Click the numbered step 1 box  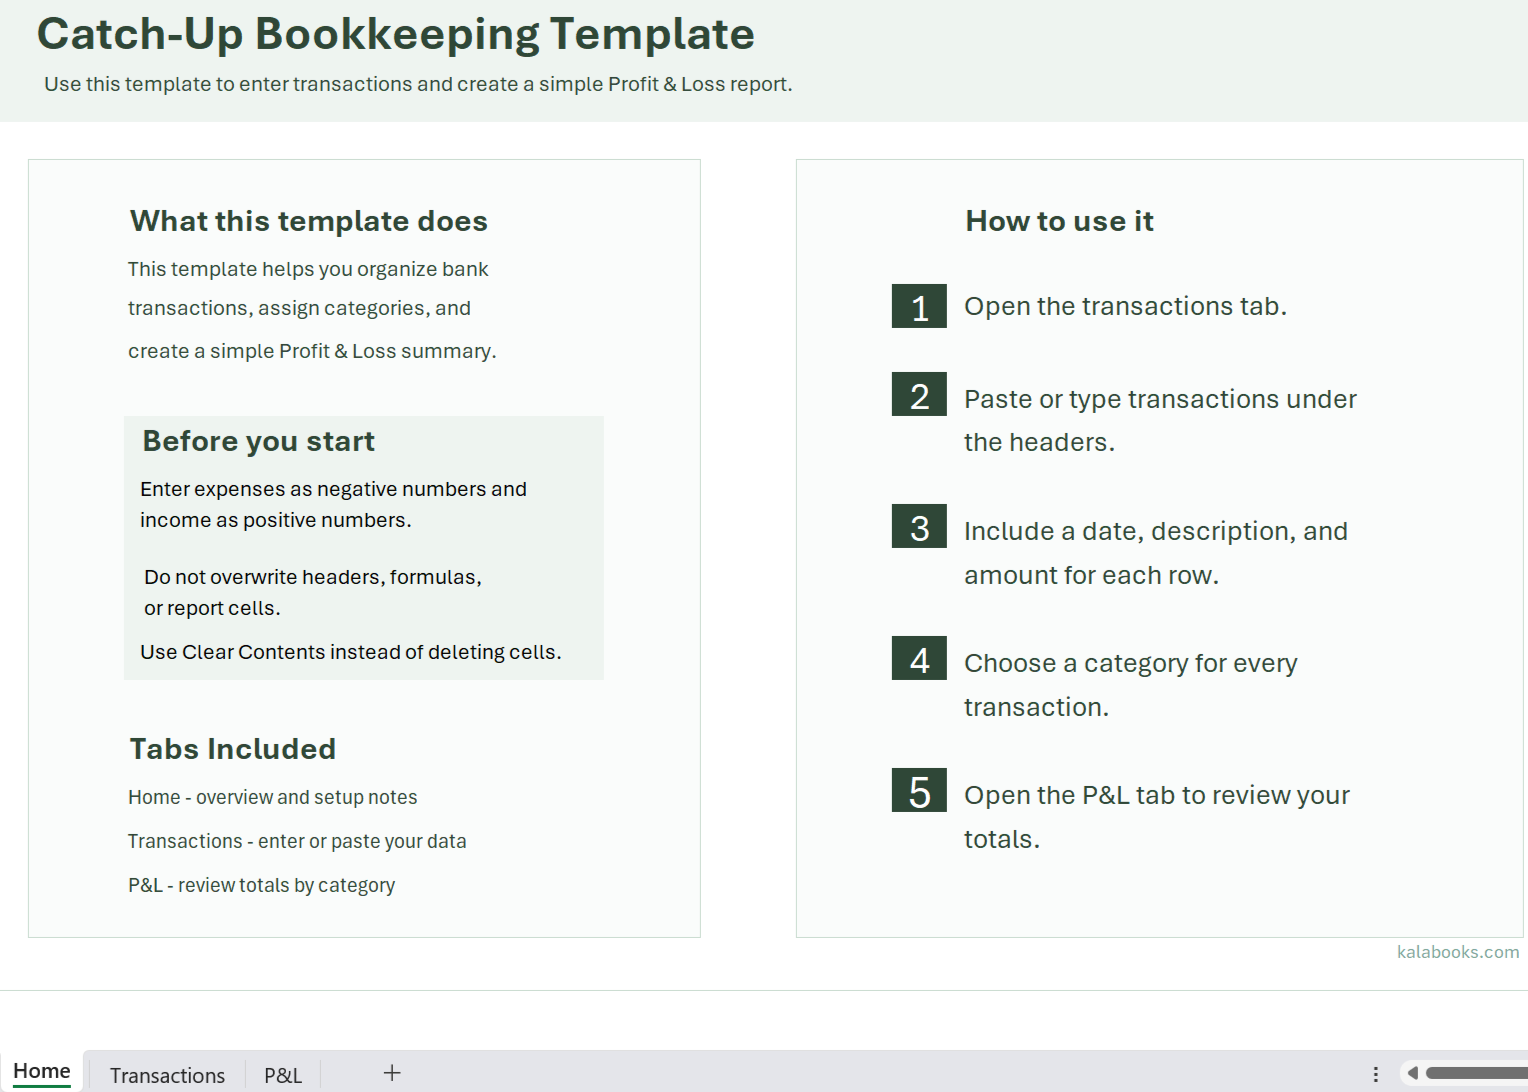(x=919, y=306)
